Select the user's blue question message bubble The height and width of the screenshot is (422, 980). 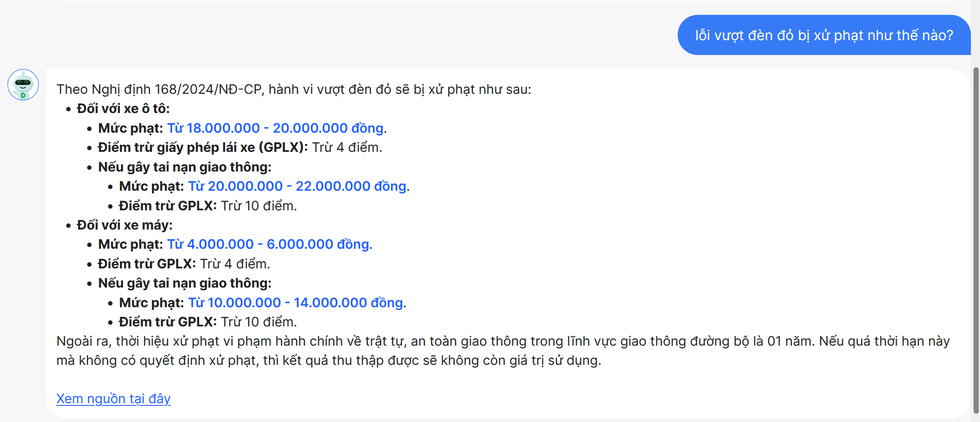coord(824,34)
